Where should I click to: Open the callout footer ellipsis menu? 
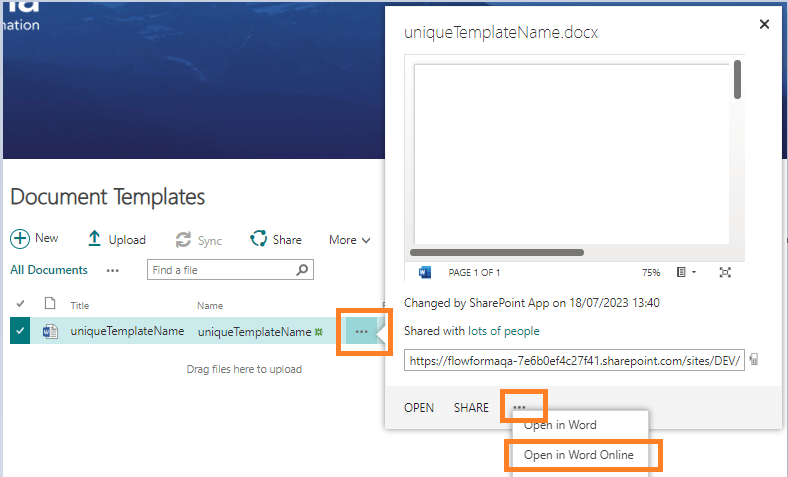click(519, 408)
